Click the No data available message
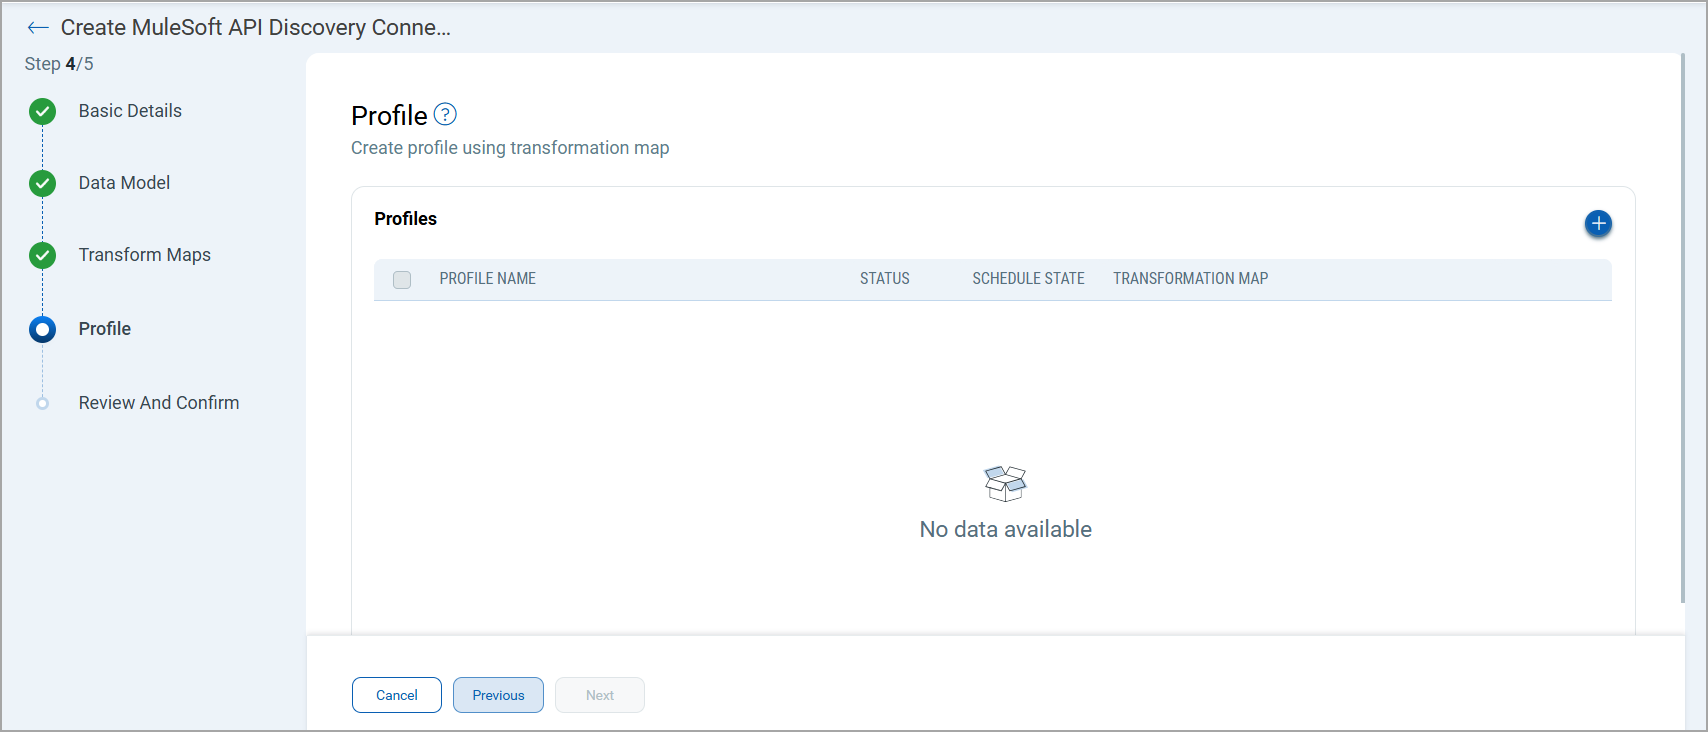Image resolution: width=1708 pixels, height=732 pixels. tap(1005, 529)
